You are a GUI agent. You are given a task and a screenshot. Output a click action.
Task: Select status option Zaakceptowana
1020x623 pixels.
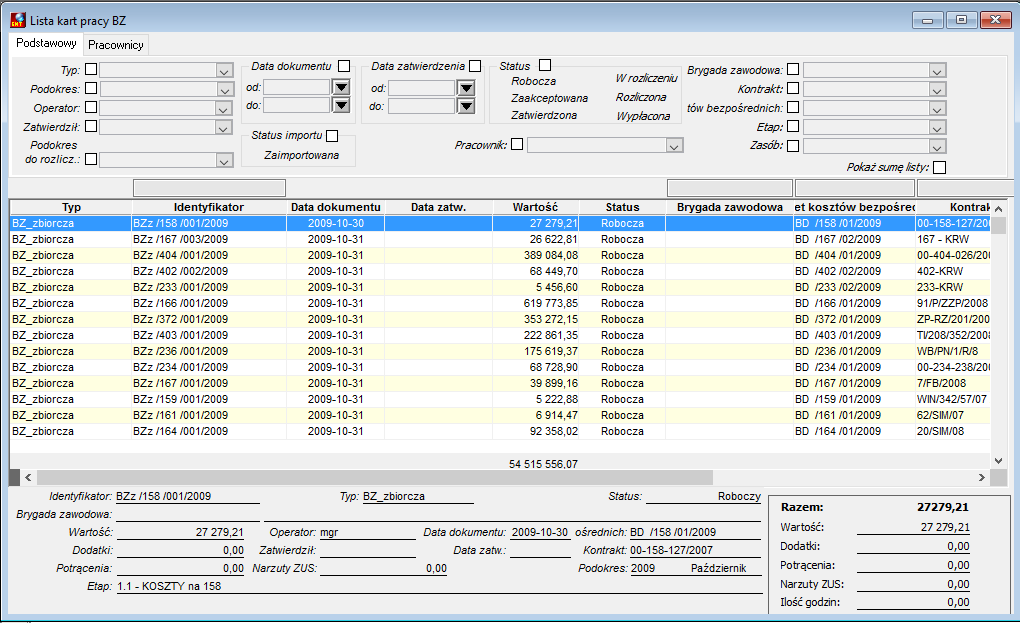(x=549, y=98)
